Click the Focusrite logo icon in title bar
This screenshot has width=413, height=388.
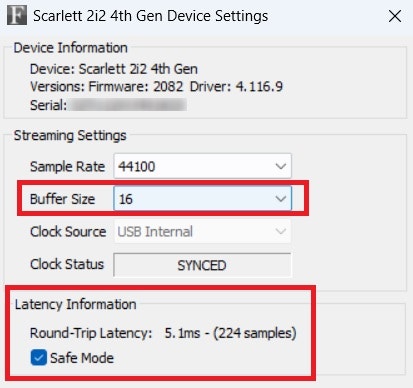[17, 16]
